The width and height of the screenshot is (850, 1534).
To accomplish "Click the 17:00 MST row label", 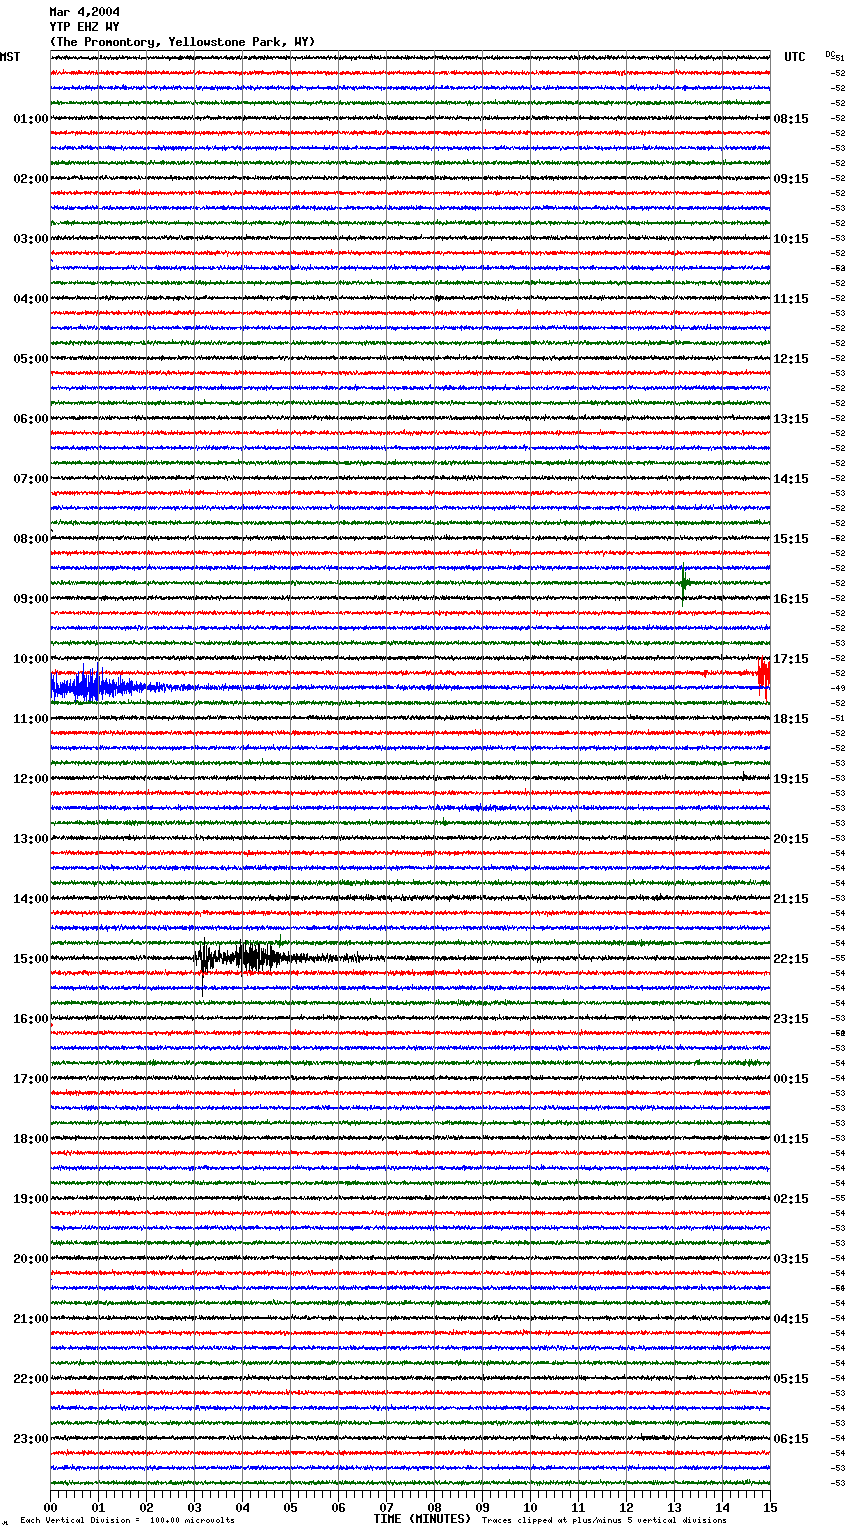I will pos(31,1079).
